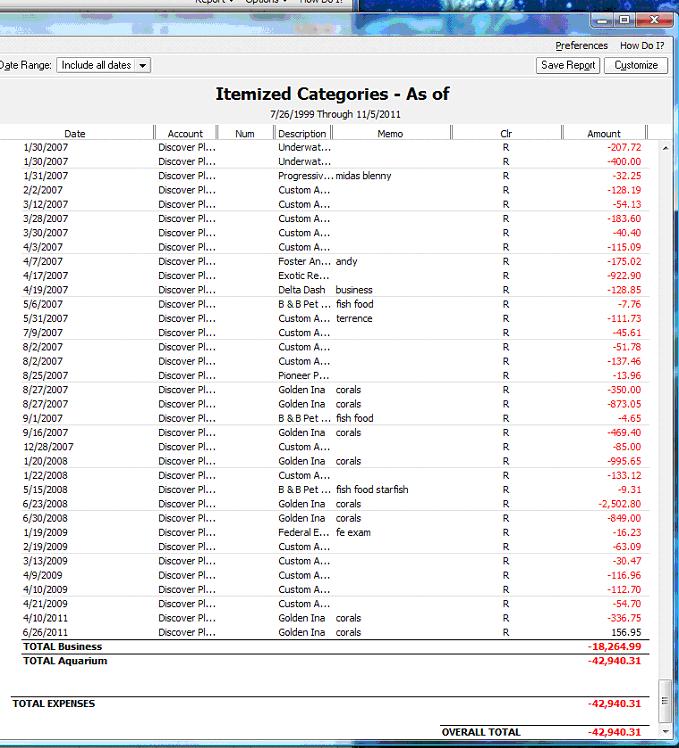
Task: Click the business memo entry
Action: tap(354, 290)
